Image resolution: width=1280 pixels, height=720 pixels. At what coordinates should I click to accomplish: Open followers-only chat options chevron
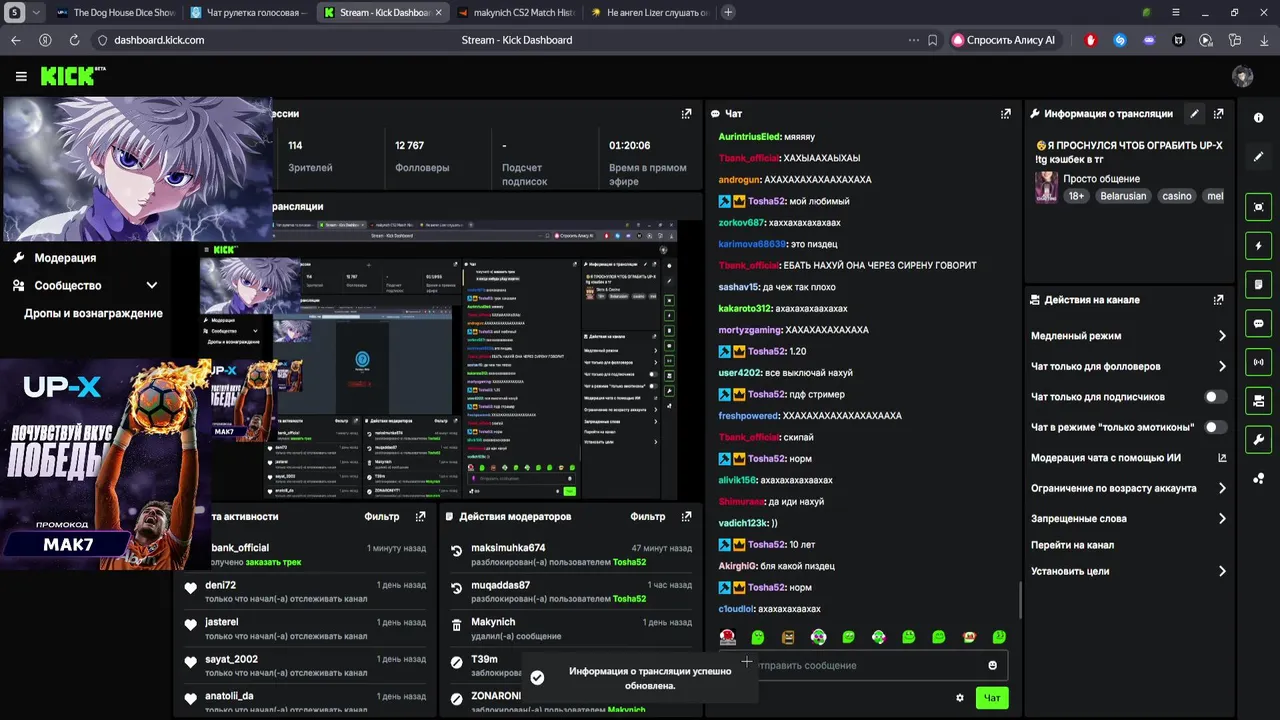[1222, 367]
